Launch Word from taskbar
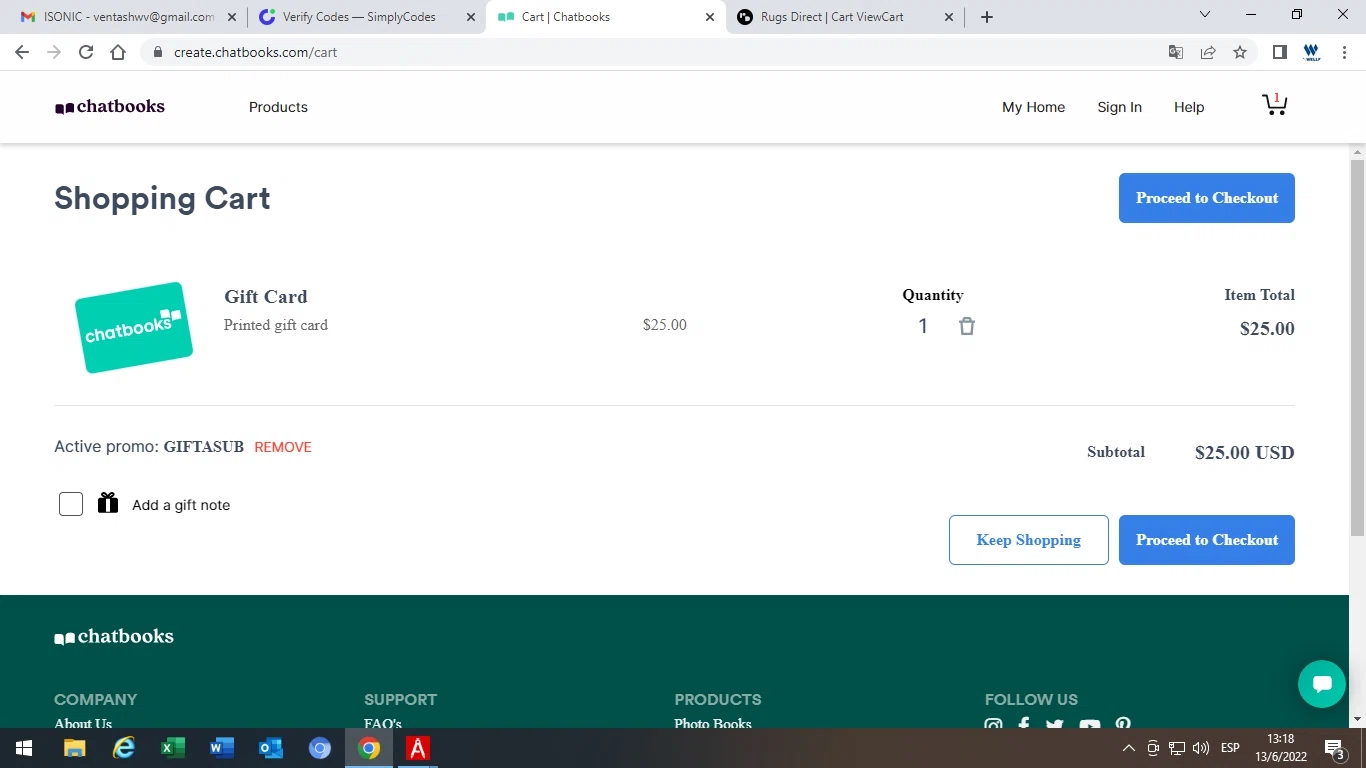Viewport: 1366px width, 768px height. pyautogui.click(x=222, y=748)
